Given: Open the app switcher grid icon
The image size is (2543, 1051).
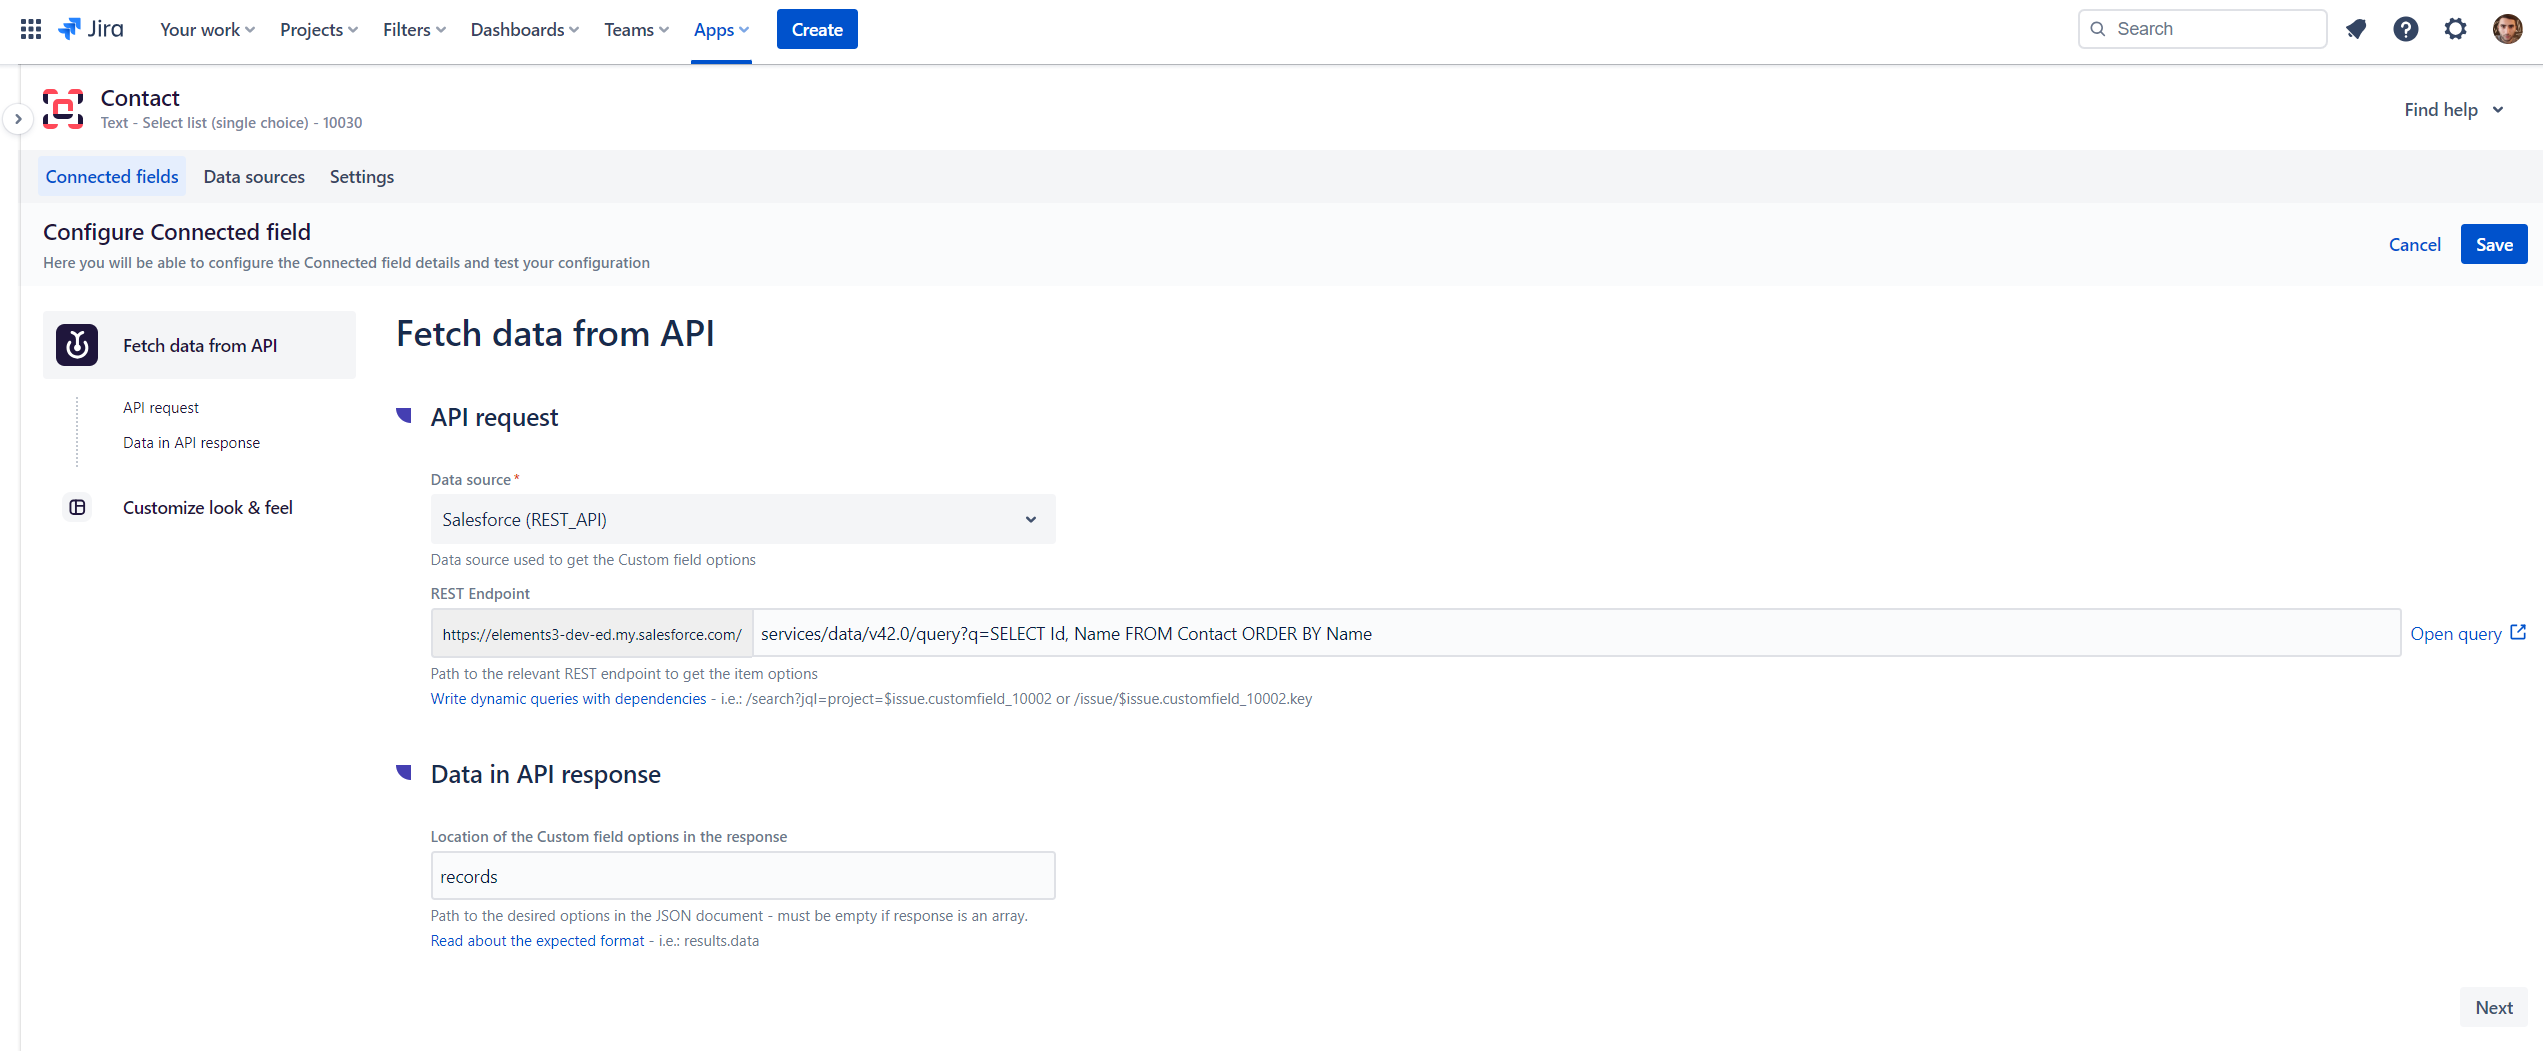Looking at the screenshot, I should click(31, 29).
